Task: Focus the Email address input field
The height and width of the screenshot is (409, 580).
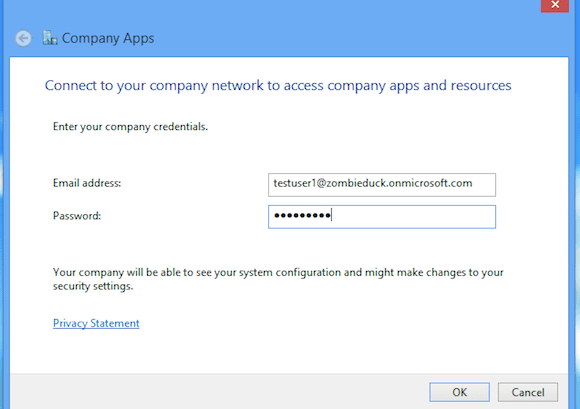Action: click(382, 185)
